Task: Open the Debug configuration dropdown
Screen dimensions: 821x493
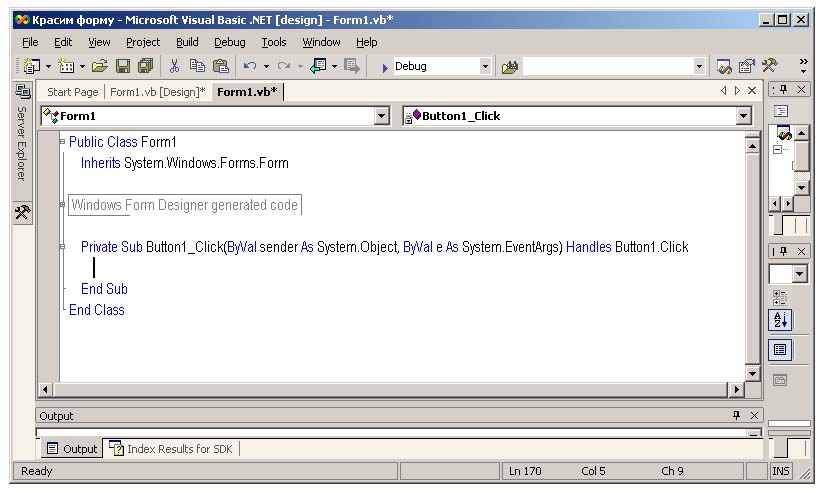Action: coord(485,66)
